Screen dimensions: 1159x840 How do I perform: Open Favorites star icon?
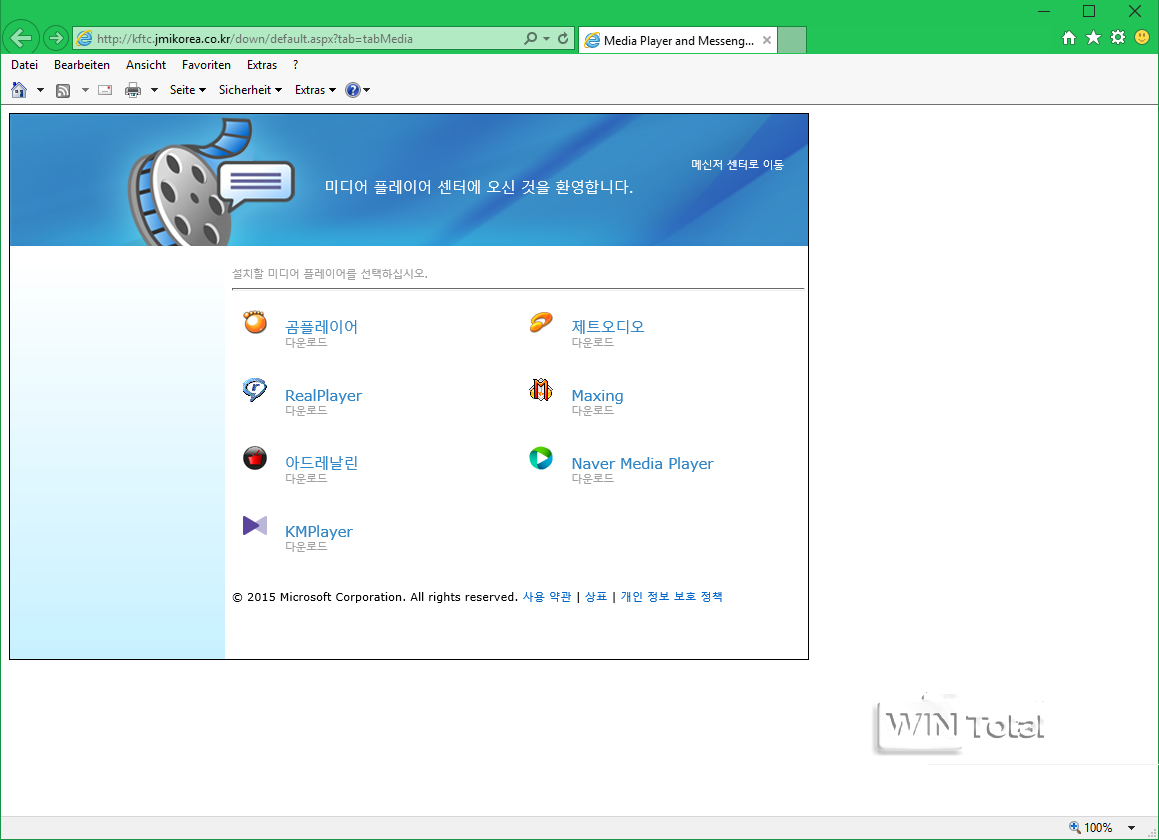pyautogui.click(x=1093, y=38)
